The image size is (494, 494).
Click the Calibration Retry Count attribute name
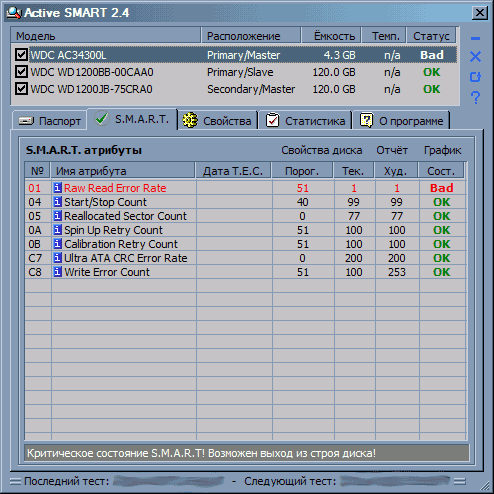click(121, 244)
